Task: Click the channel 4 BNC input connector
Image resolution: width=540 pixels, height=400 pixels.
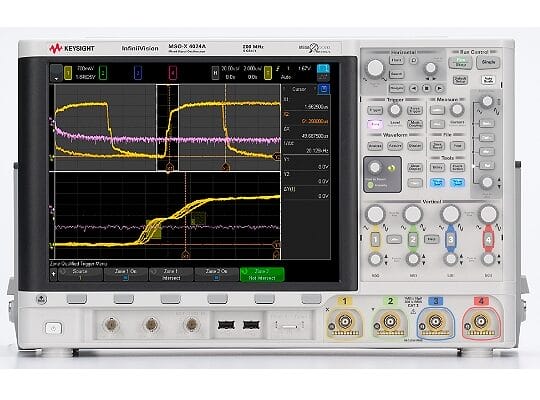Action: point(480,322)
